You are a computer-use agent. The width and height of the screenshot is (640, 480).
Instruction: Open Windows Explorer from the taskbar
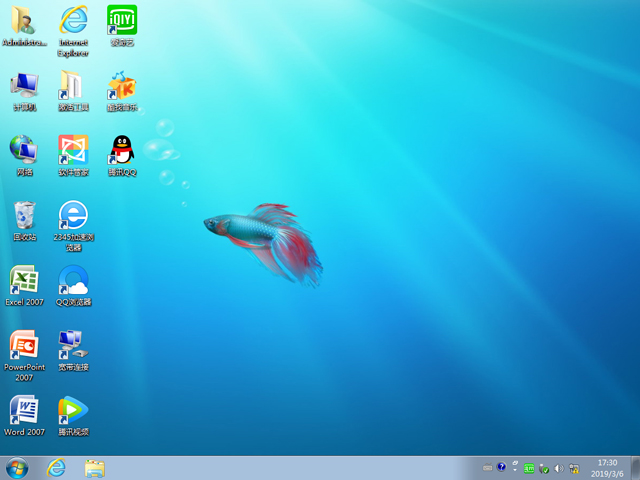[95, 468]
